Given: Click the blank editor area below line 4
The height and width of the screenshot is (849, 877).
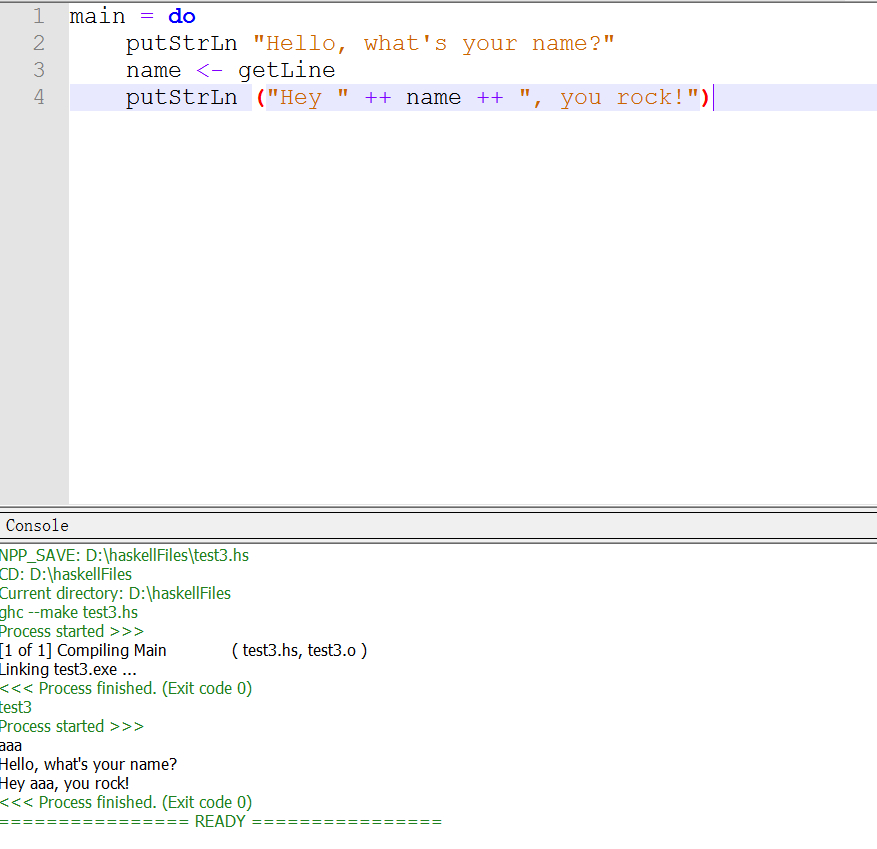Looking at the screenshot, I should coord(473,308).
